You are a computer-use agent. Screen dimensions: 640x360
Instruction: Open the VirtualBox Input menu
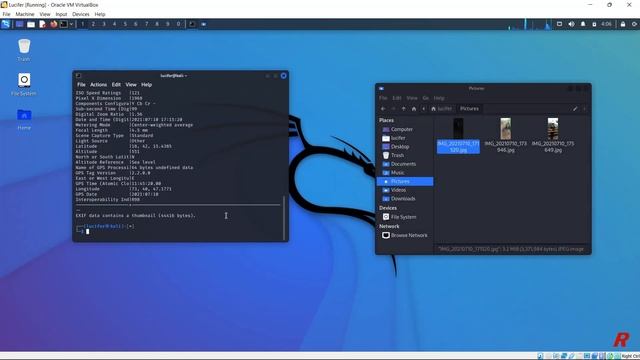click(x=61, y=14)
